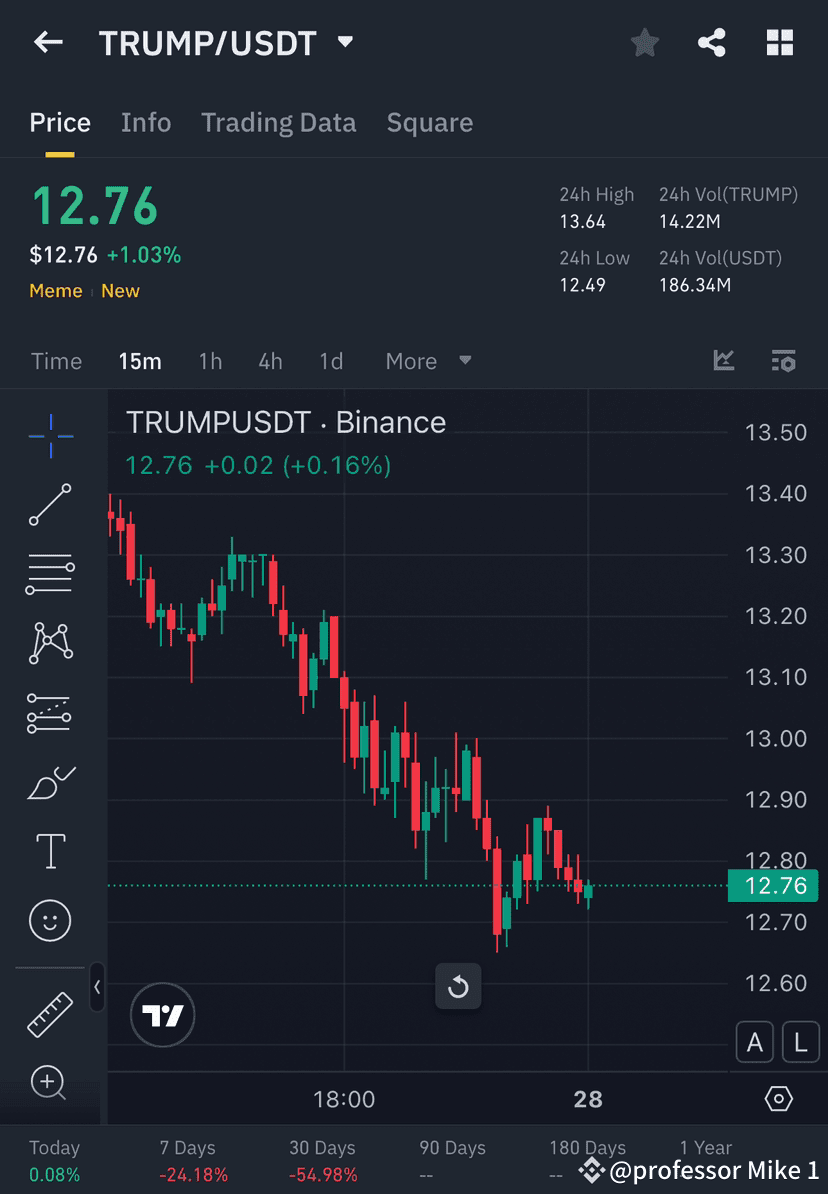
Task: Select the 1h timeframe
Action: [210, 361]
